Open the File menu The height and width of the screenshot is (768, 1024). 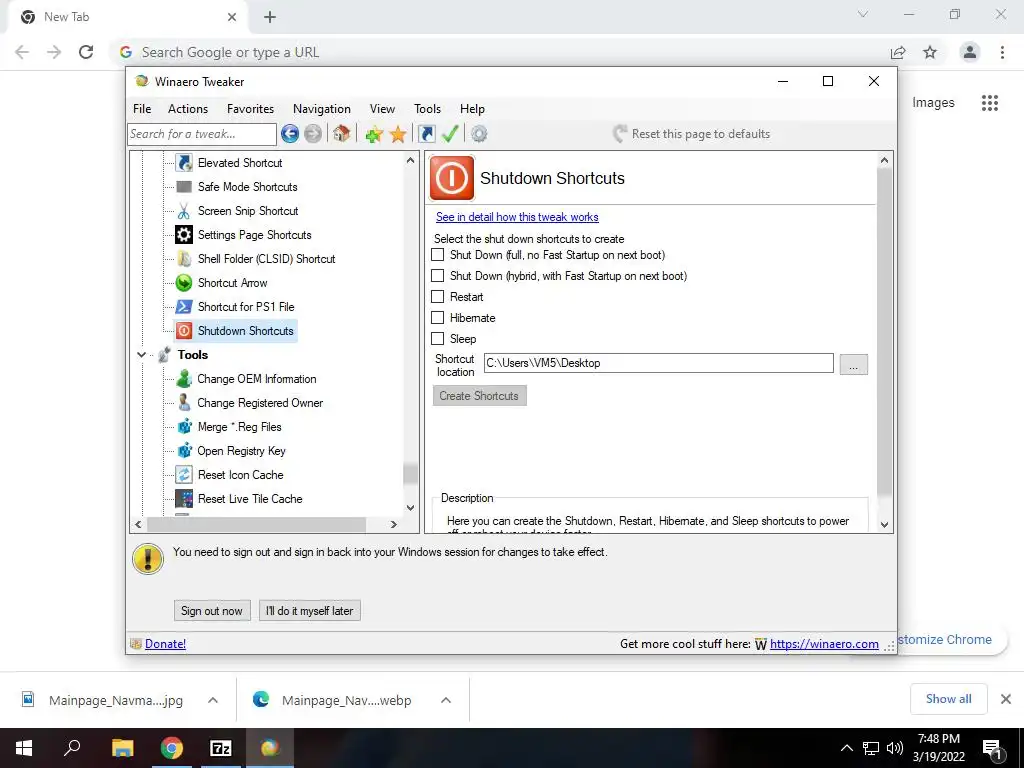(x=142, y=109)
